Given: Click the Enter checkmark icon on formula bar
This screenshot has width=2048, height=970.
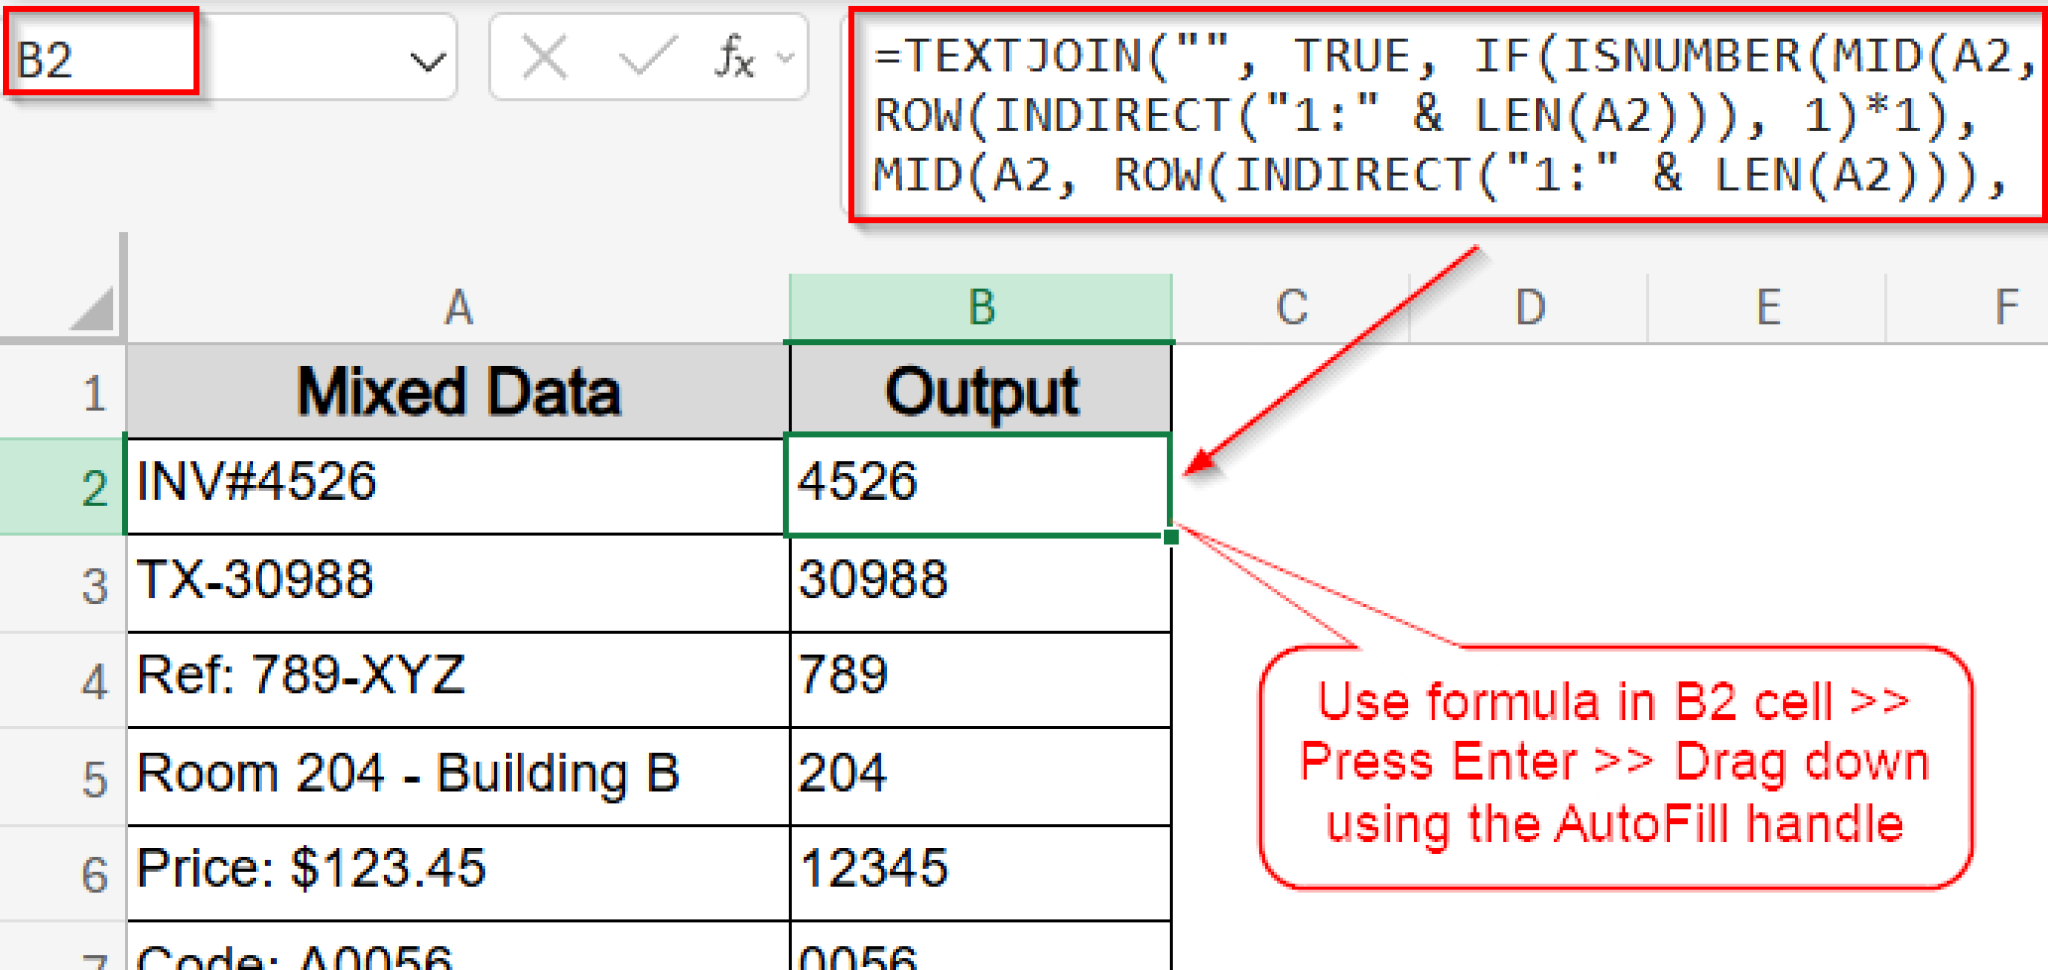Looking at the screenshot, I should point(648,57).
